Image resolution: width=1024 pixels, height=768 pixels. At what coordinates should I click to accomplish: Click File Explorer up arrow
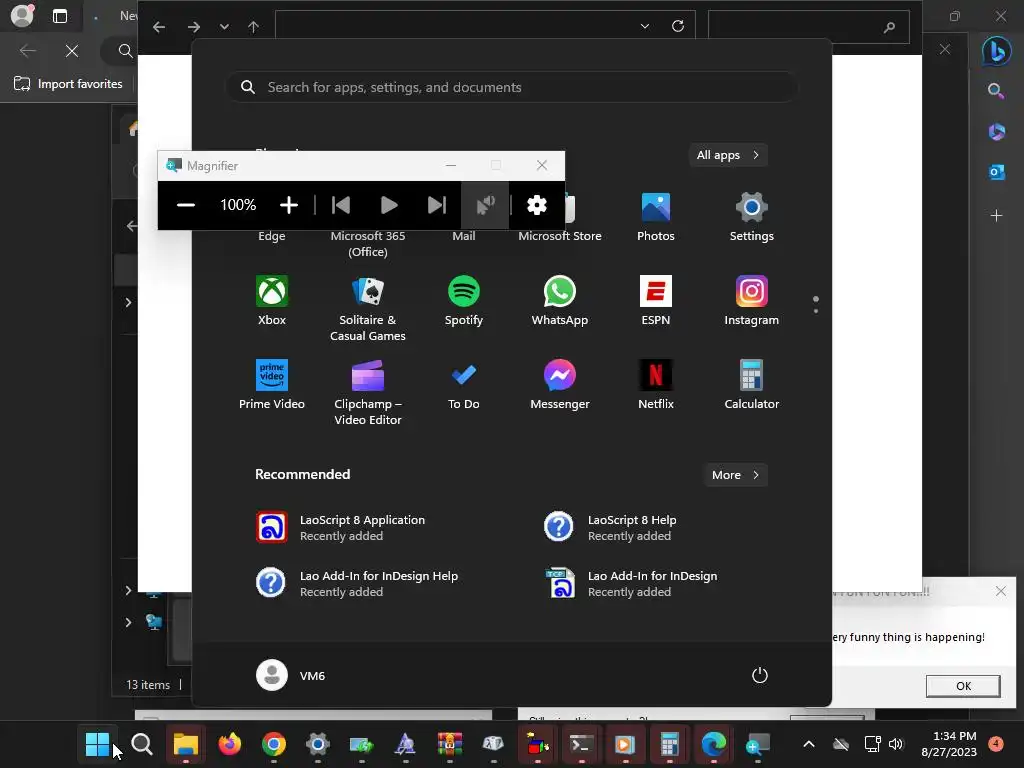pyautogui.click(x=253, y=27)
